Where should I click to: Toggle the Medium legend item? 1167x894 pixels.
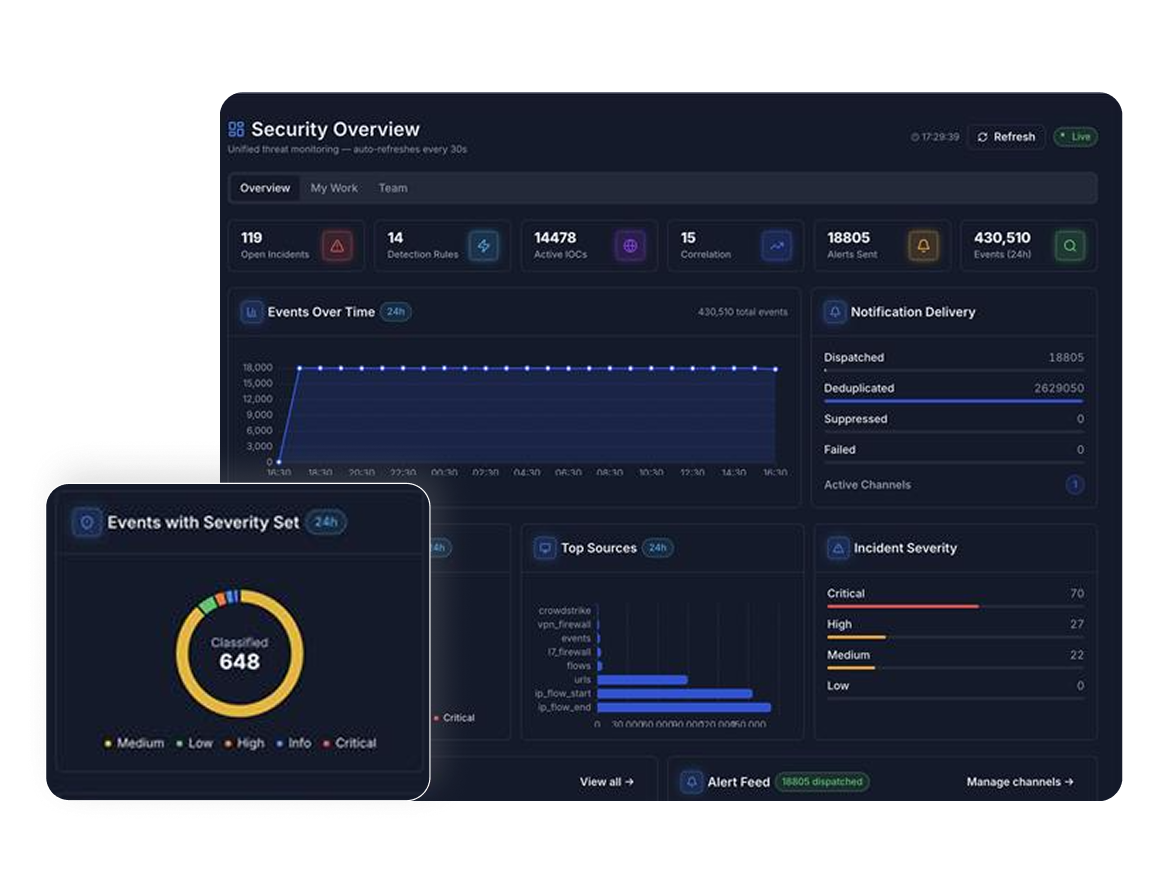click(x=135, y=743)
